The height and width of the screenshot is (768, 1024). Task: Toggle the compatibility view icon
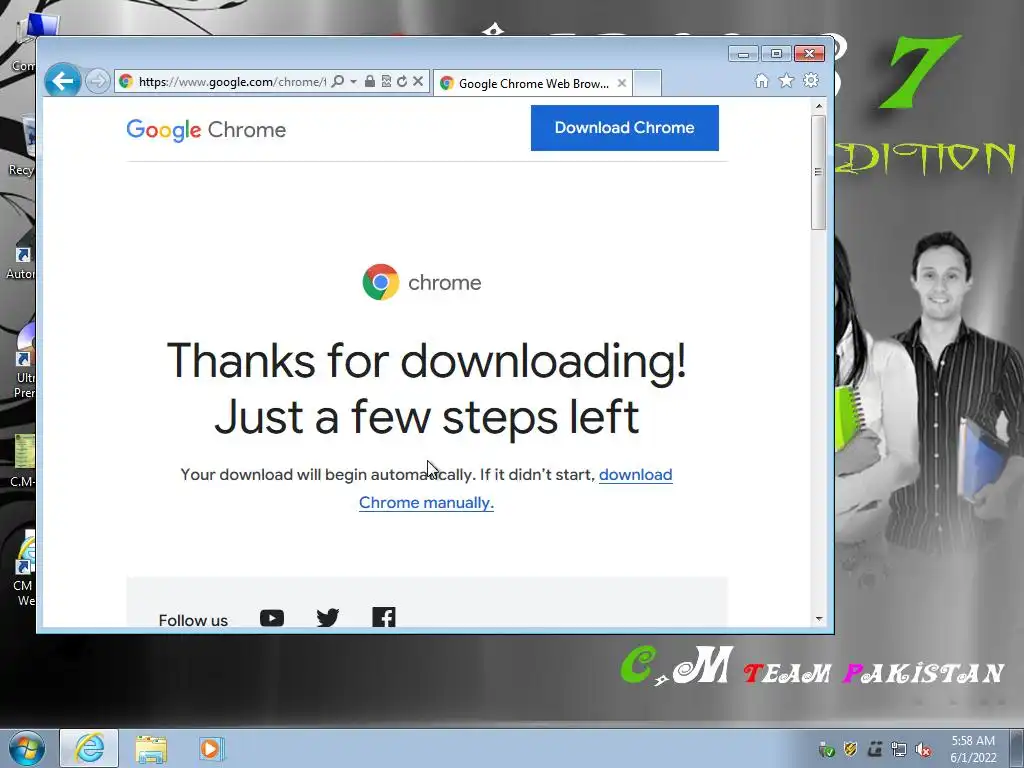tap(386, 82)
